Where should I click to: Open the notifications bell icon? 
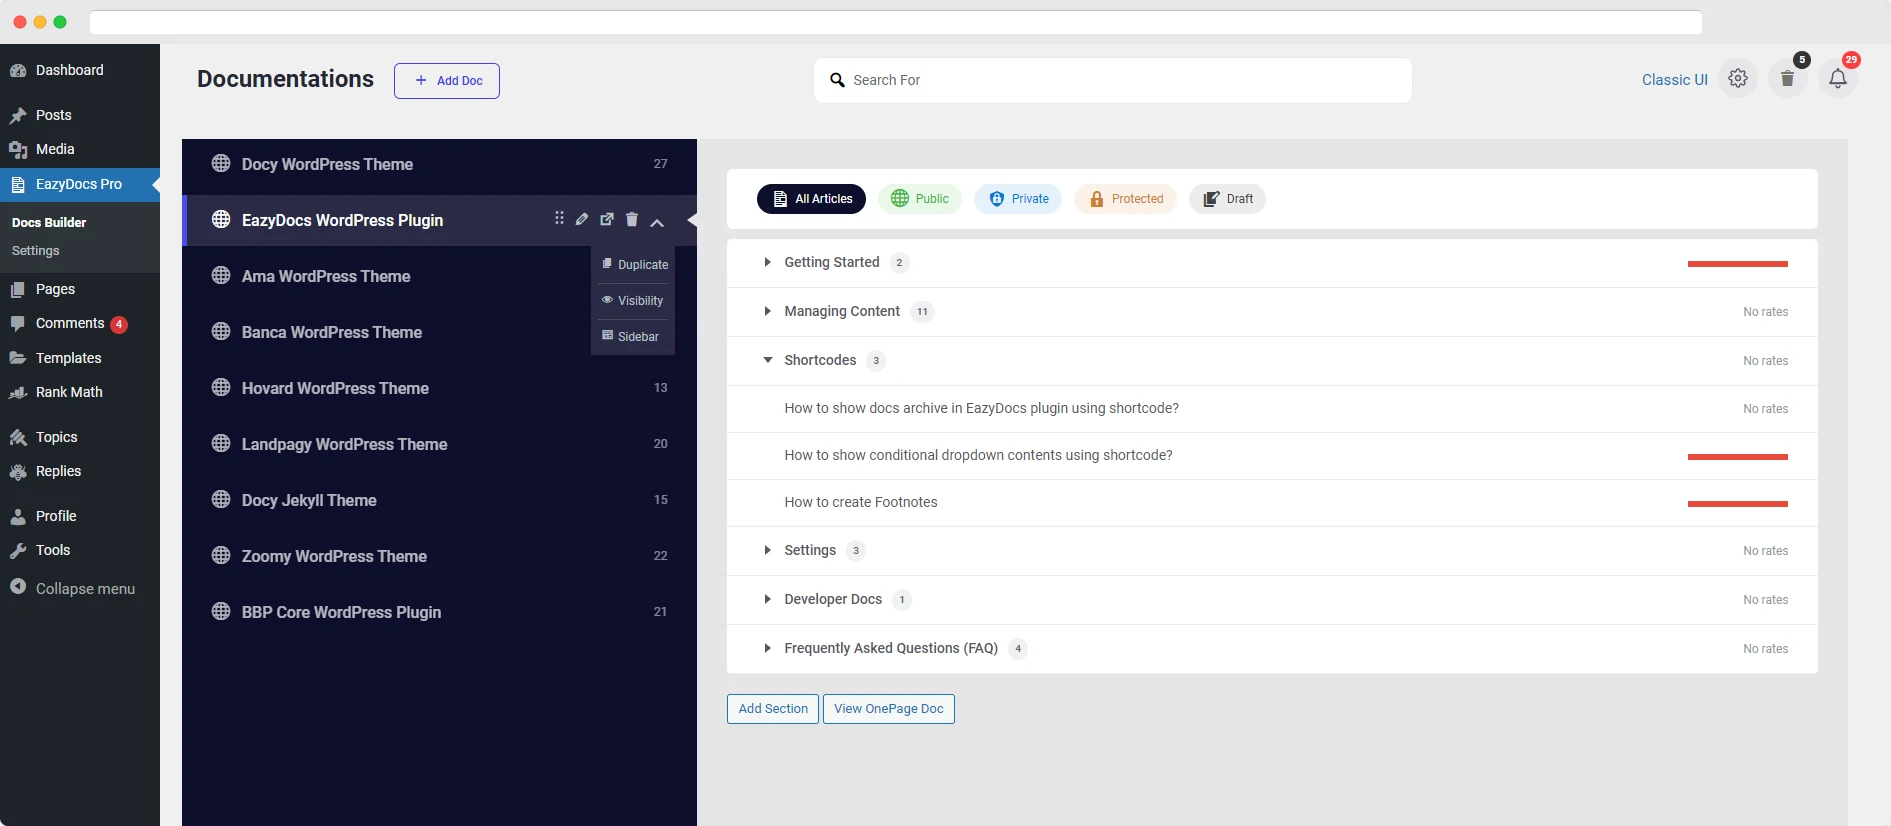tap(1838, 78)
